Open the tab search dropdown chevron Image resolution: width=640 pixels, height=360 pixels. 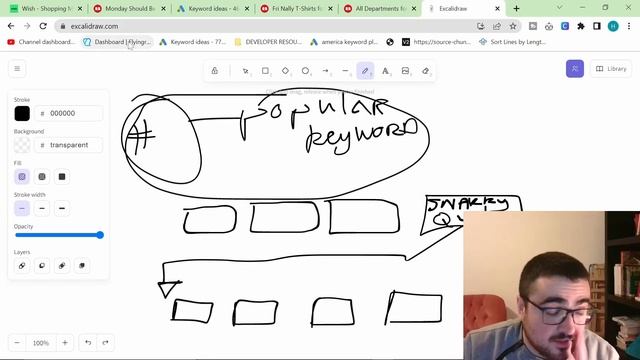560,8
